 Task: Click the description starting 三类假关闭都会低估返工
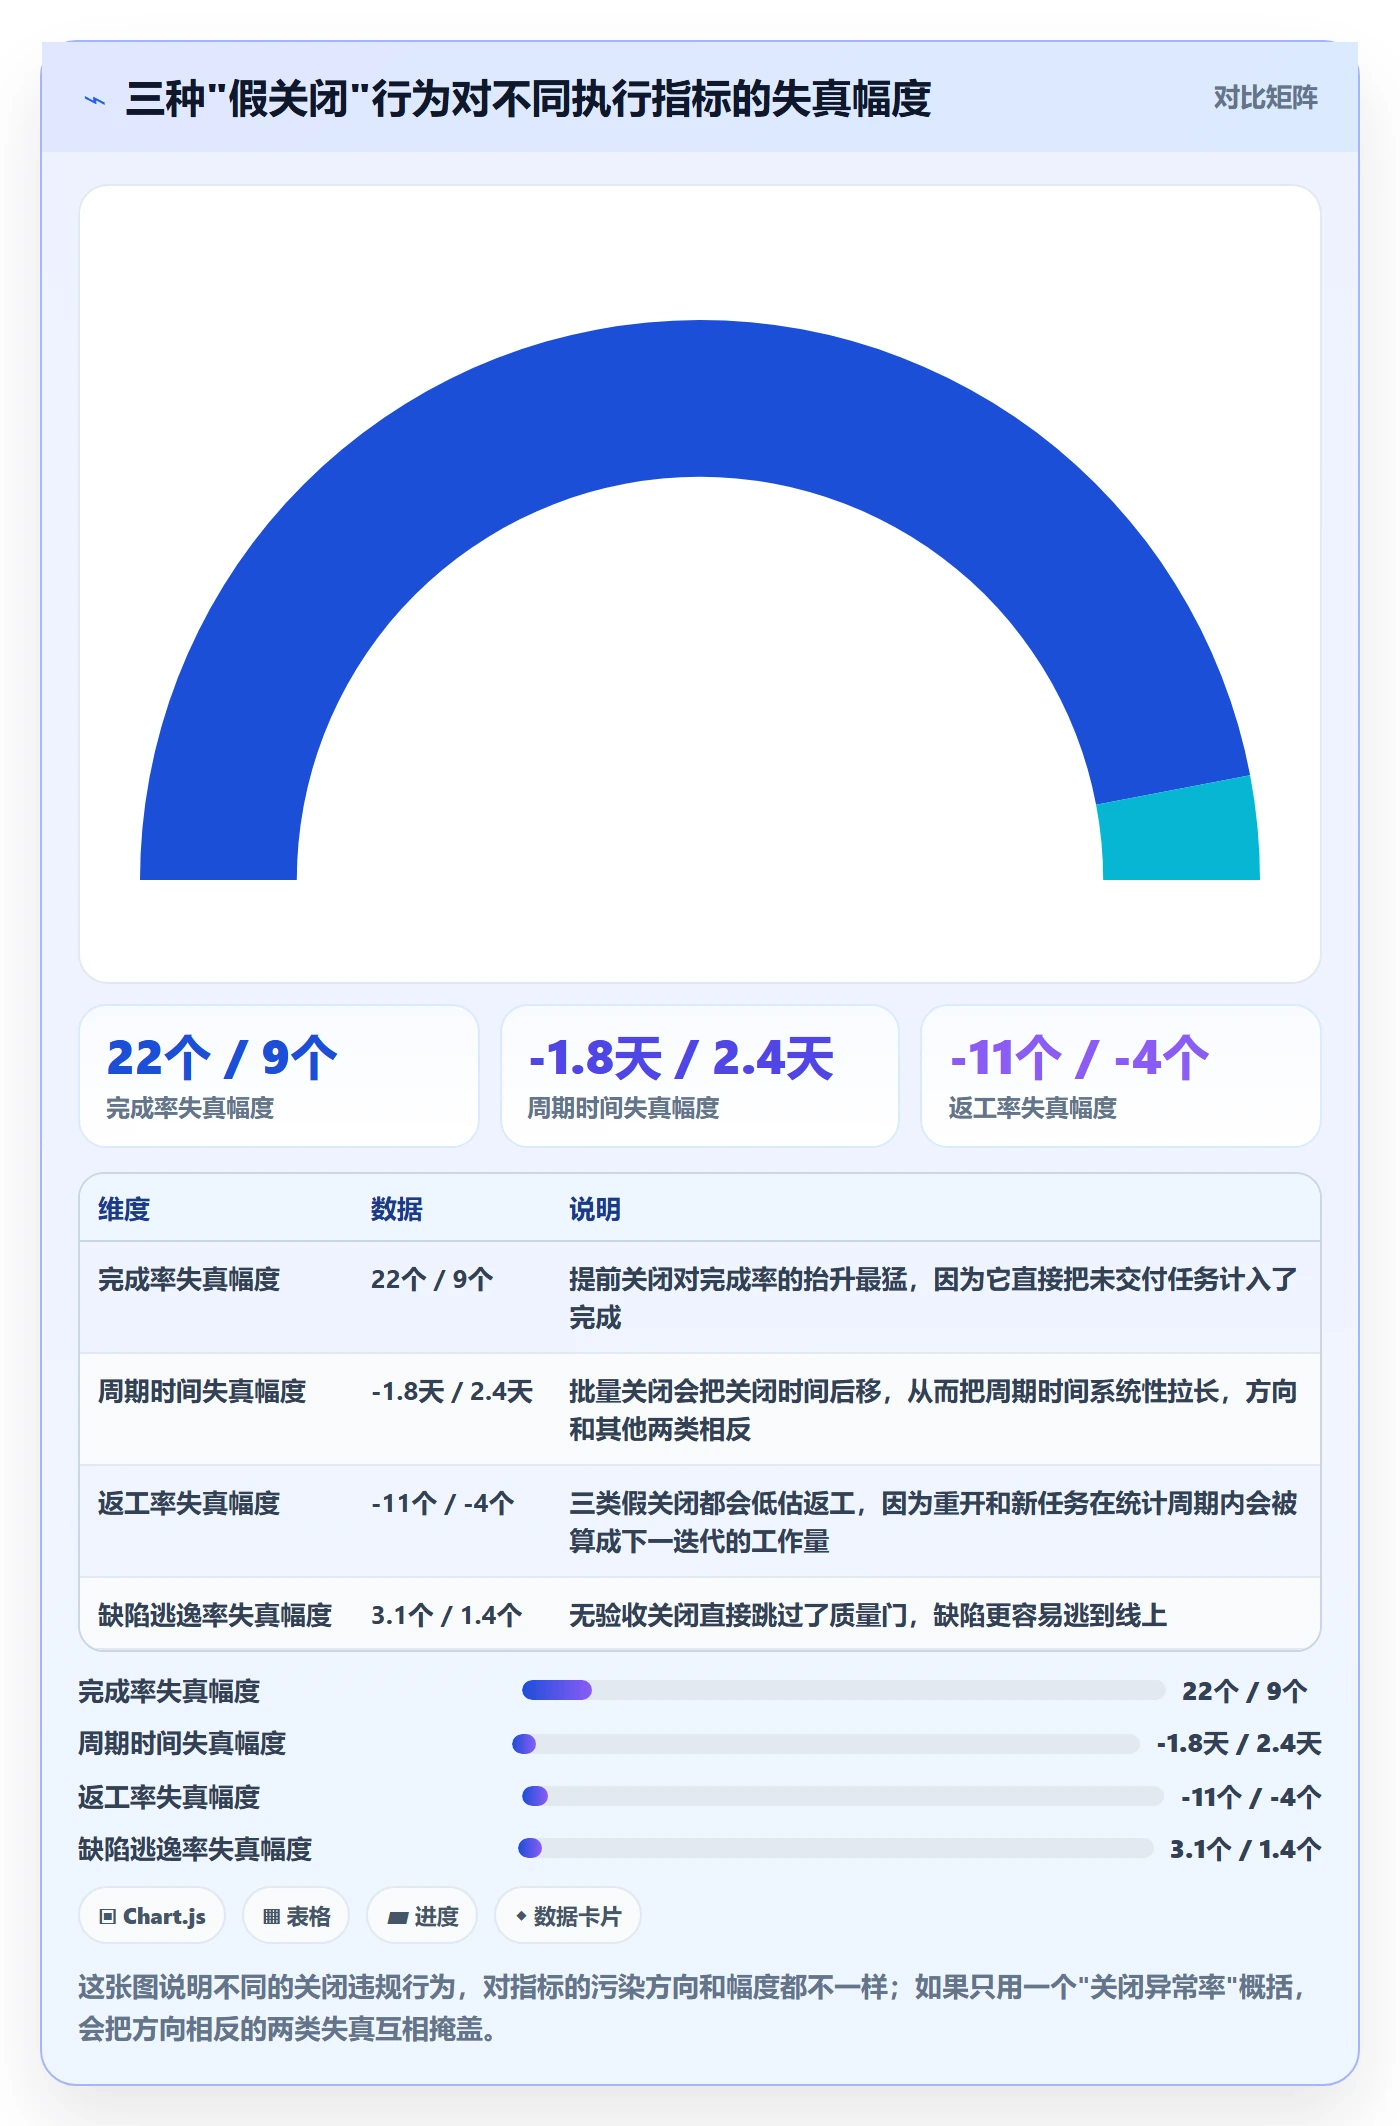point(933,1522)
